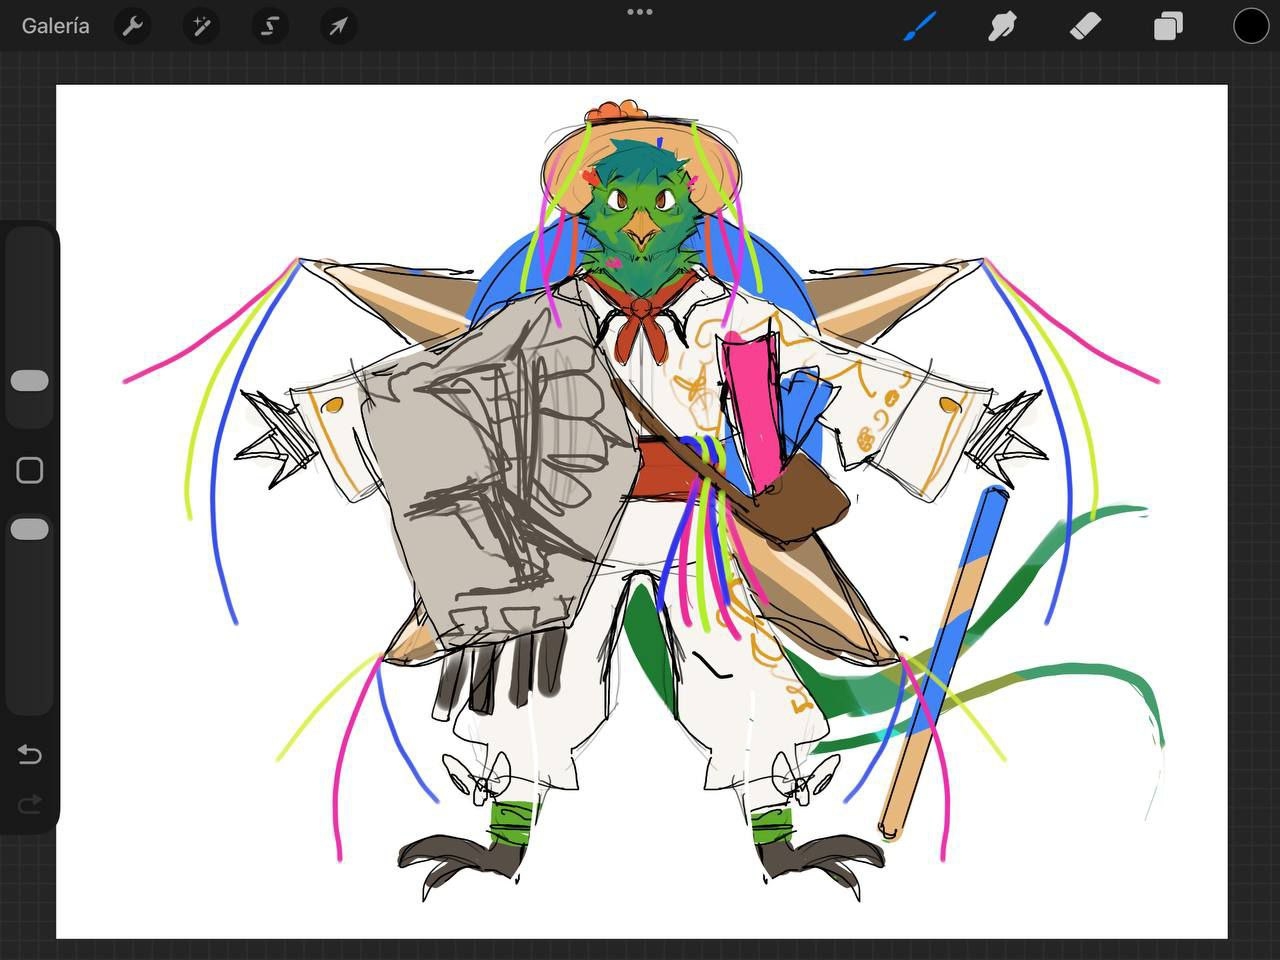
Task: Open the Layers panel
Action: [1168, 26]
